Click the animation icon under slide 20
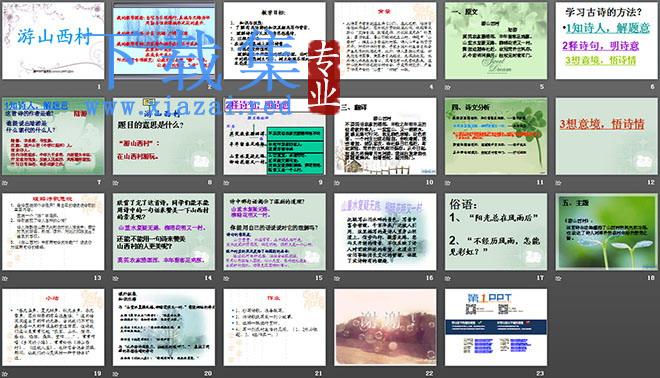The height and width of the screenshot is (378, 660). click(116, 374)
